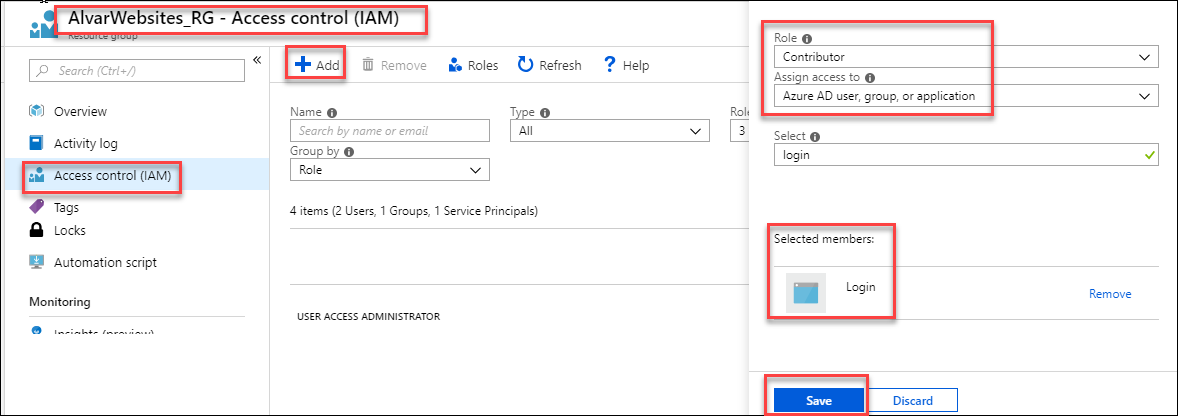This screenshot has width=1178, height=416.
Task: Open the Roles toolbar item
Action: tap(473, 65)
